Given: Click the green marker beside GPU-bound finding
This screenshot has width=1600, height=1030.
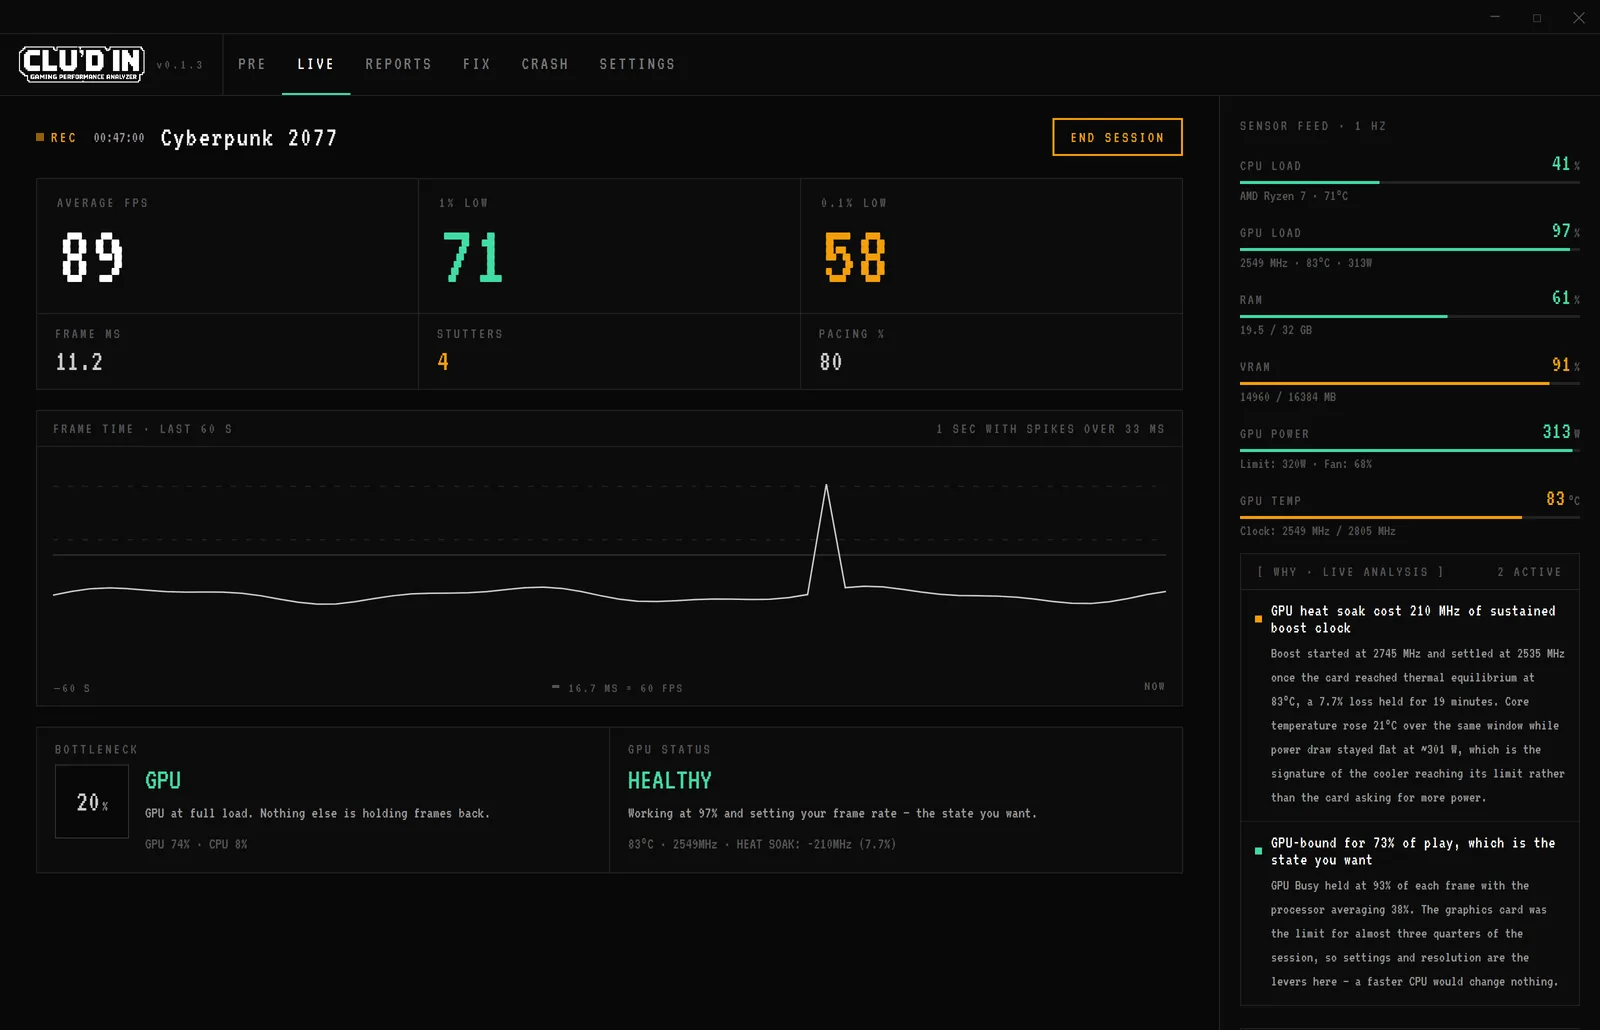Looking at the screenshot, I should pos(1258,851).
